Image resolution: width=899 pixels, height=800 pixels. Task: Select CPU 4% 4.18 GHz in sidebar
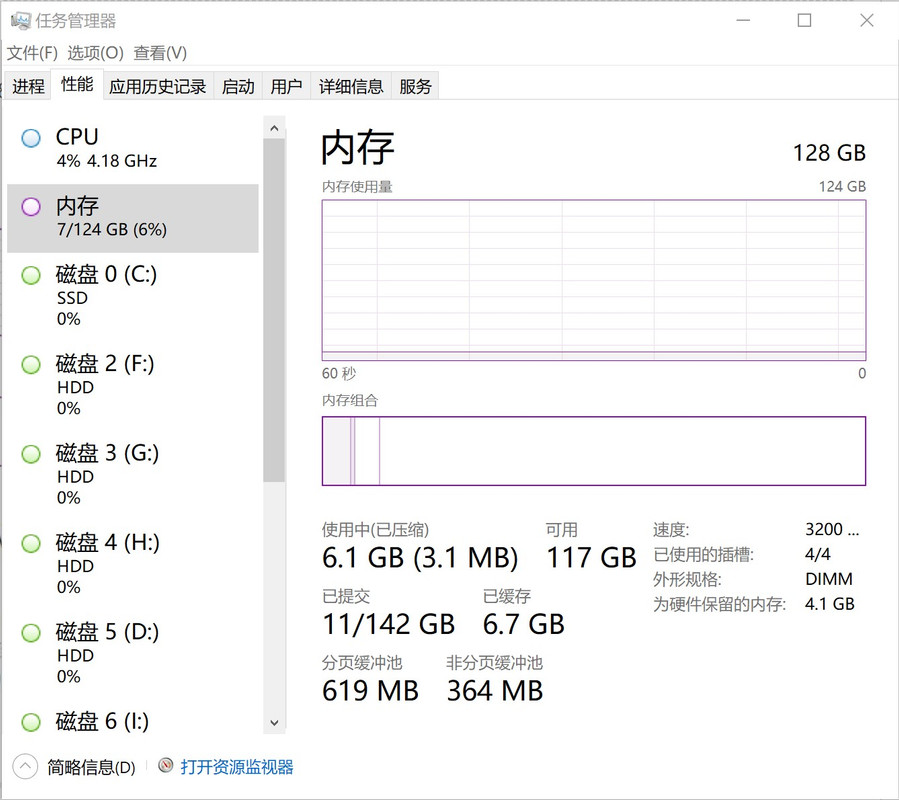click(x=132, y=150)
